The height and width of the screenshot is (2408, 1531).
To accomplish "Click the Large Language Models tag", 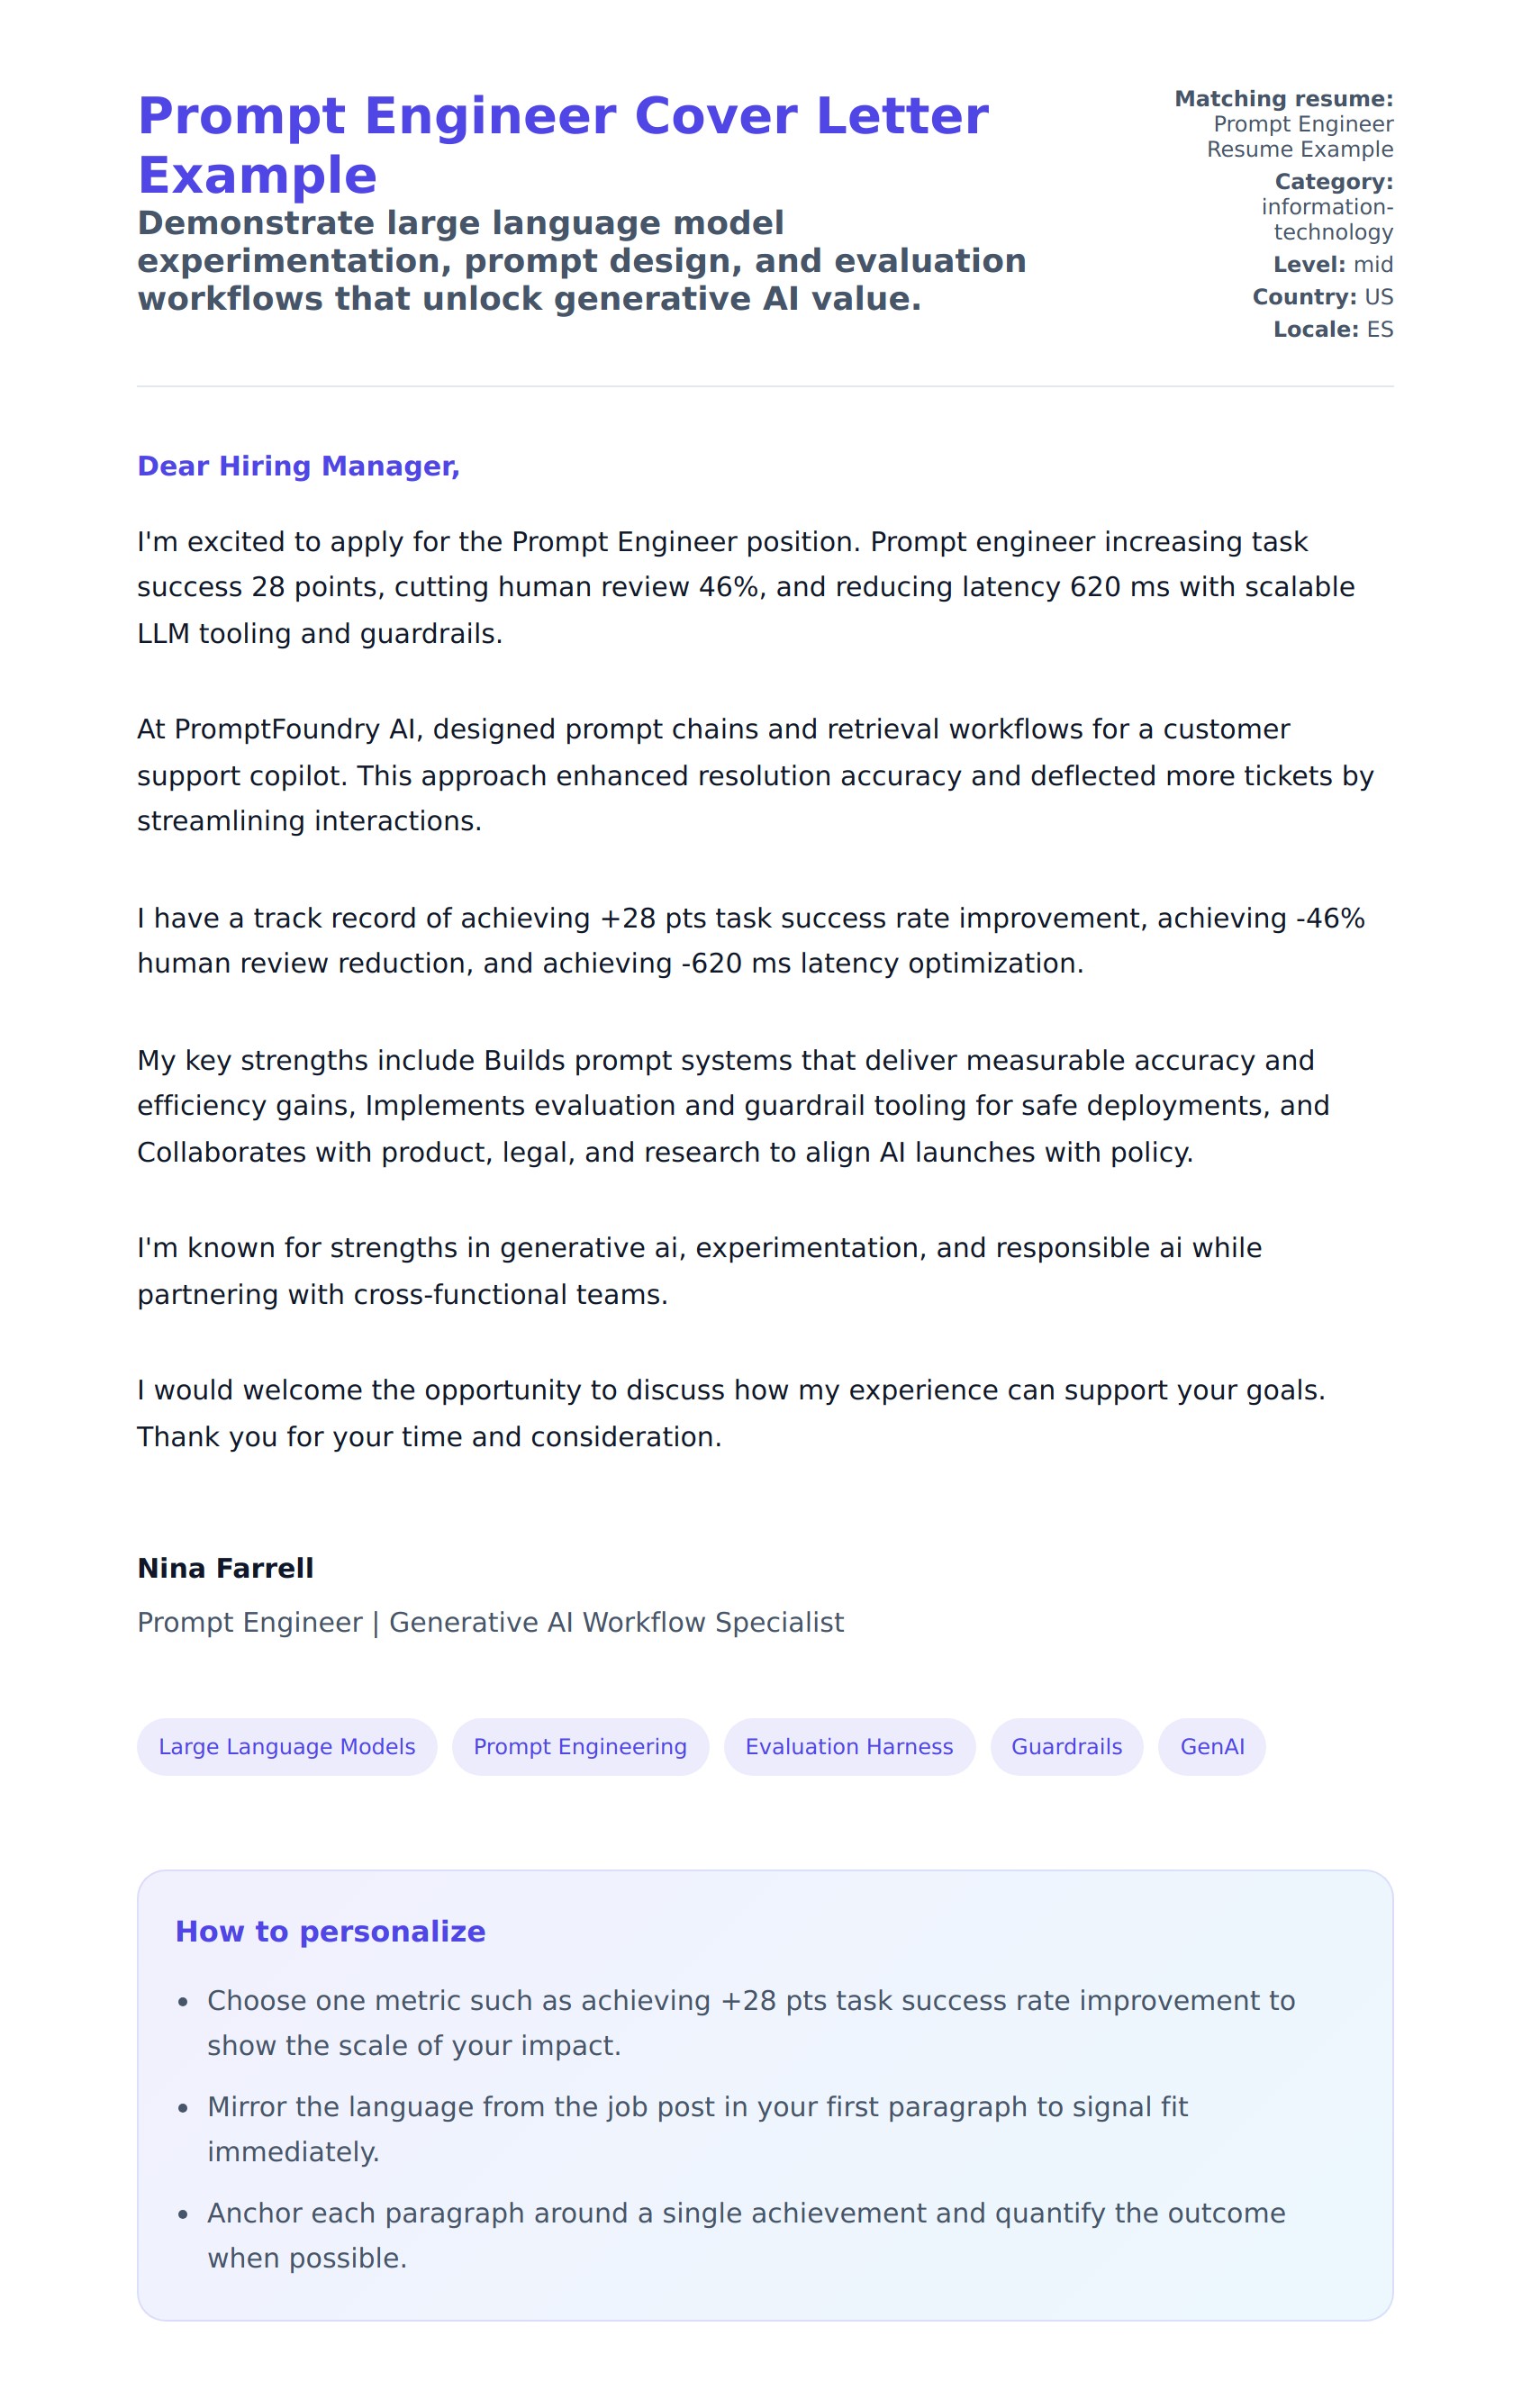I will (x=287, y=1746).
